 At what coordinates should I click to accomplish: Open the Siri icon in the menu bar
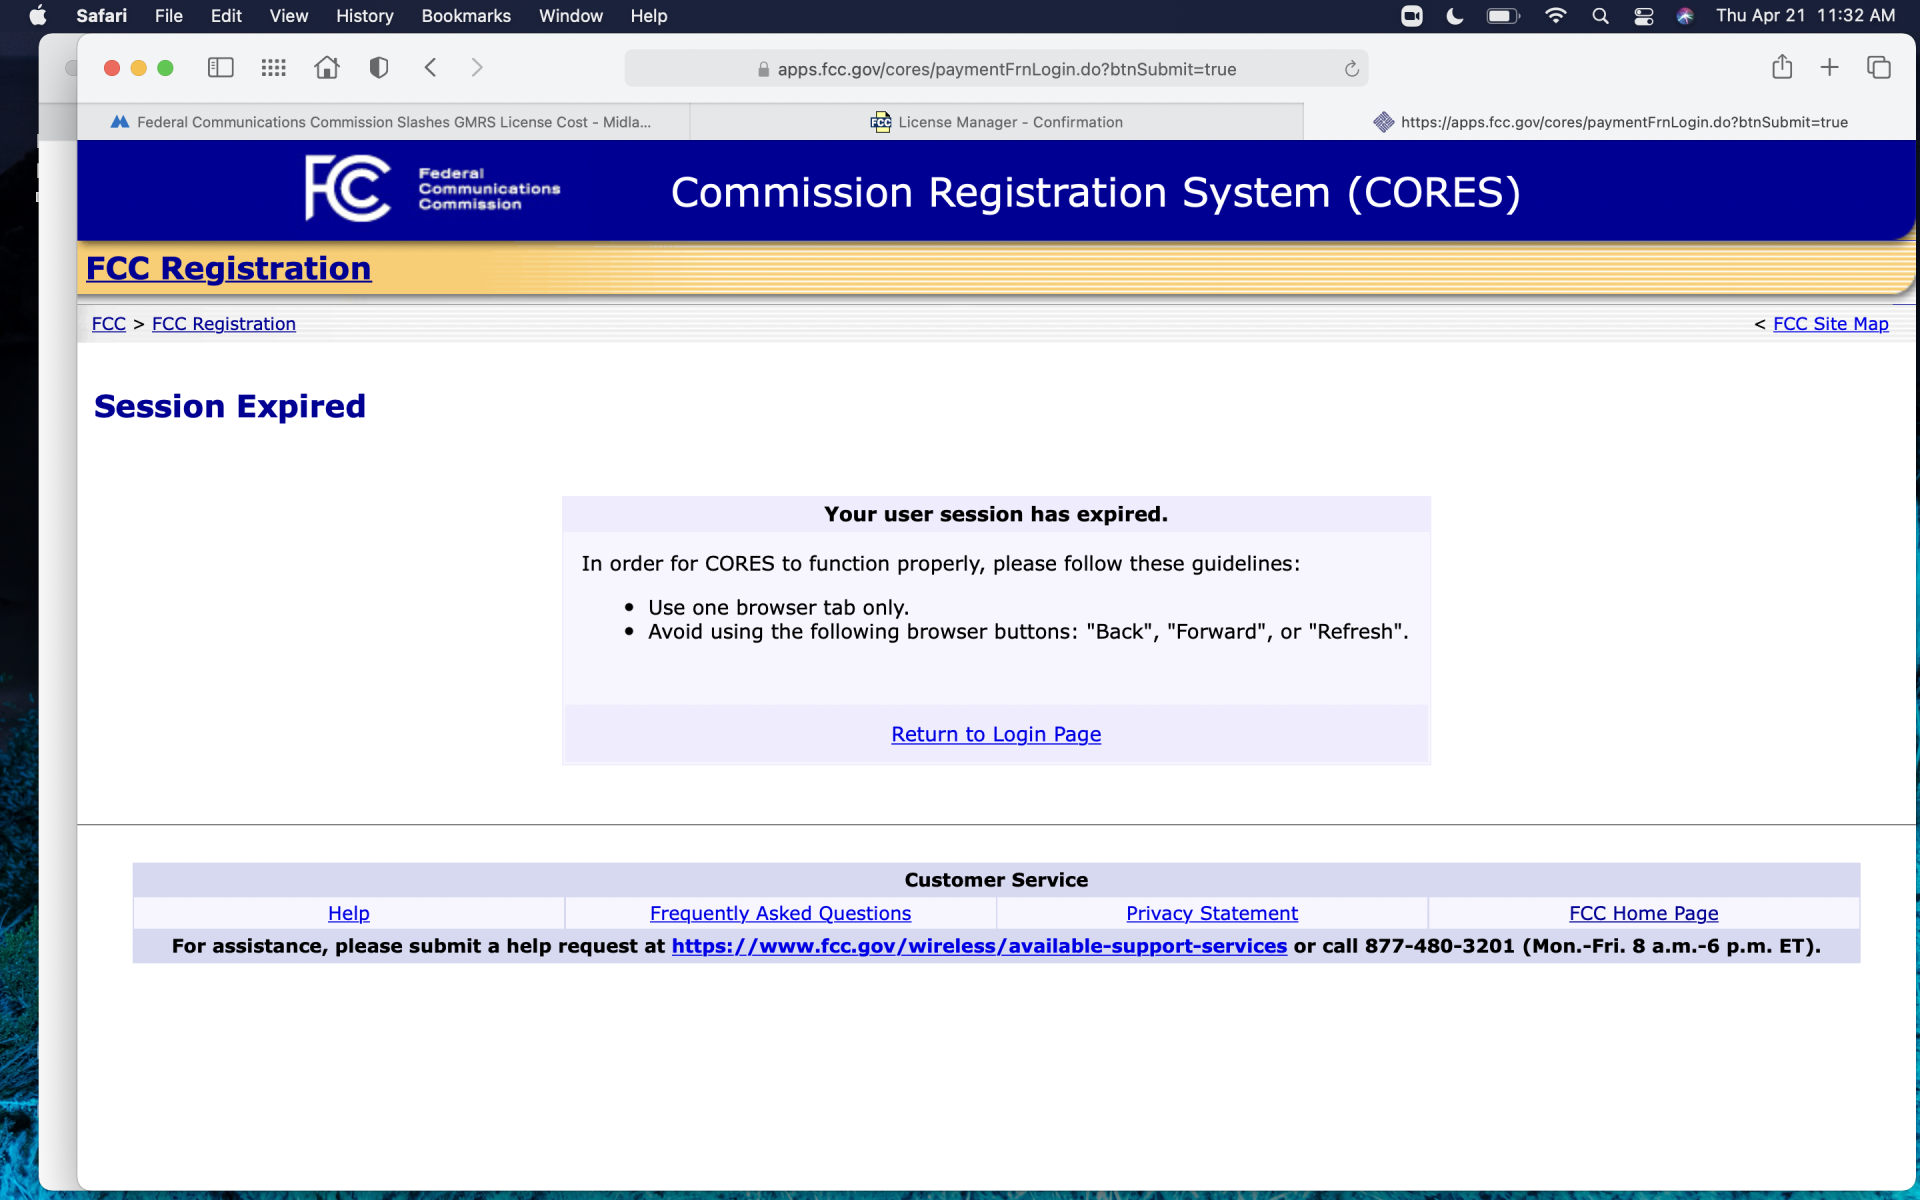coord(1685,15)
